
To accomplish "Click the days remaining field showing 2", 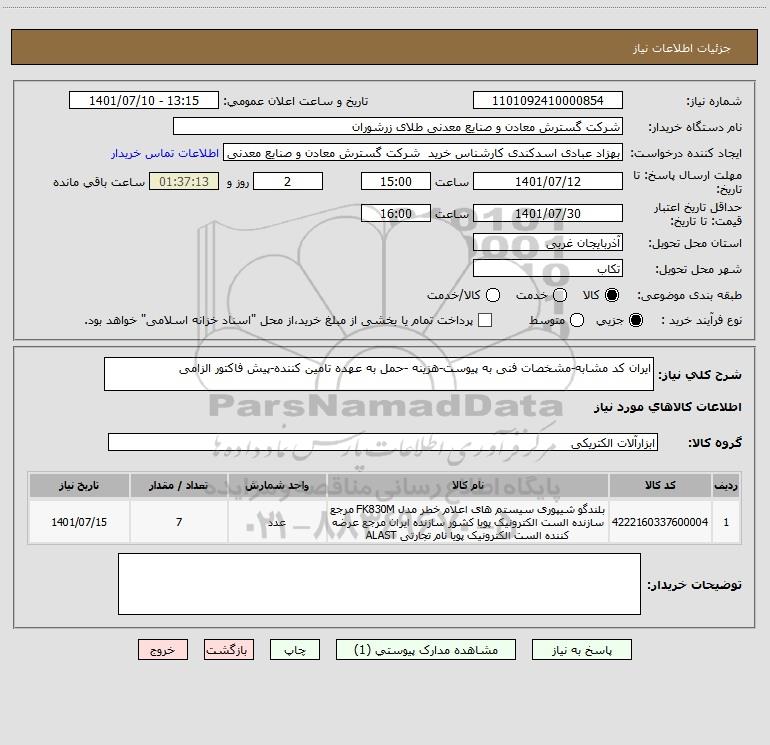I will 288,181.
